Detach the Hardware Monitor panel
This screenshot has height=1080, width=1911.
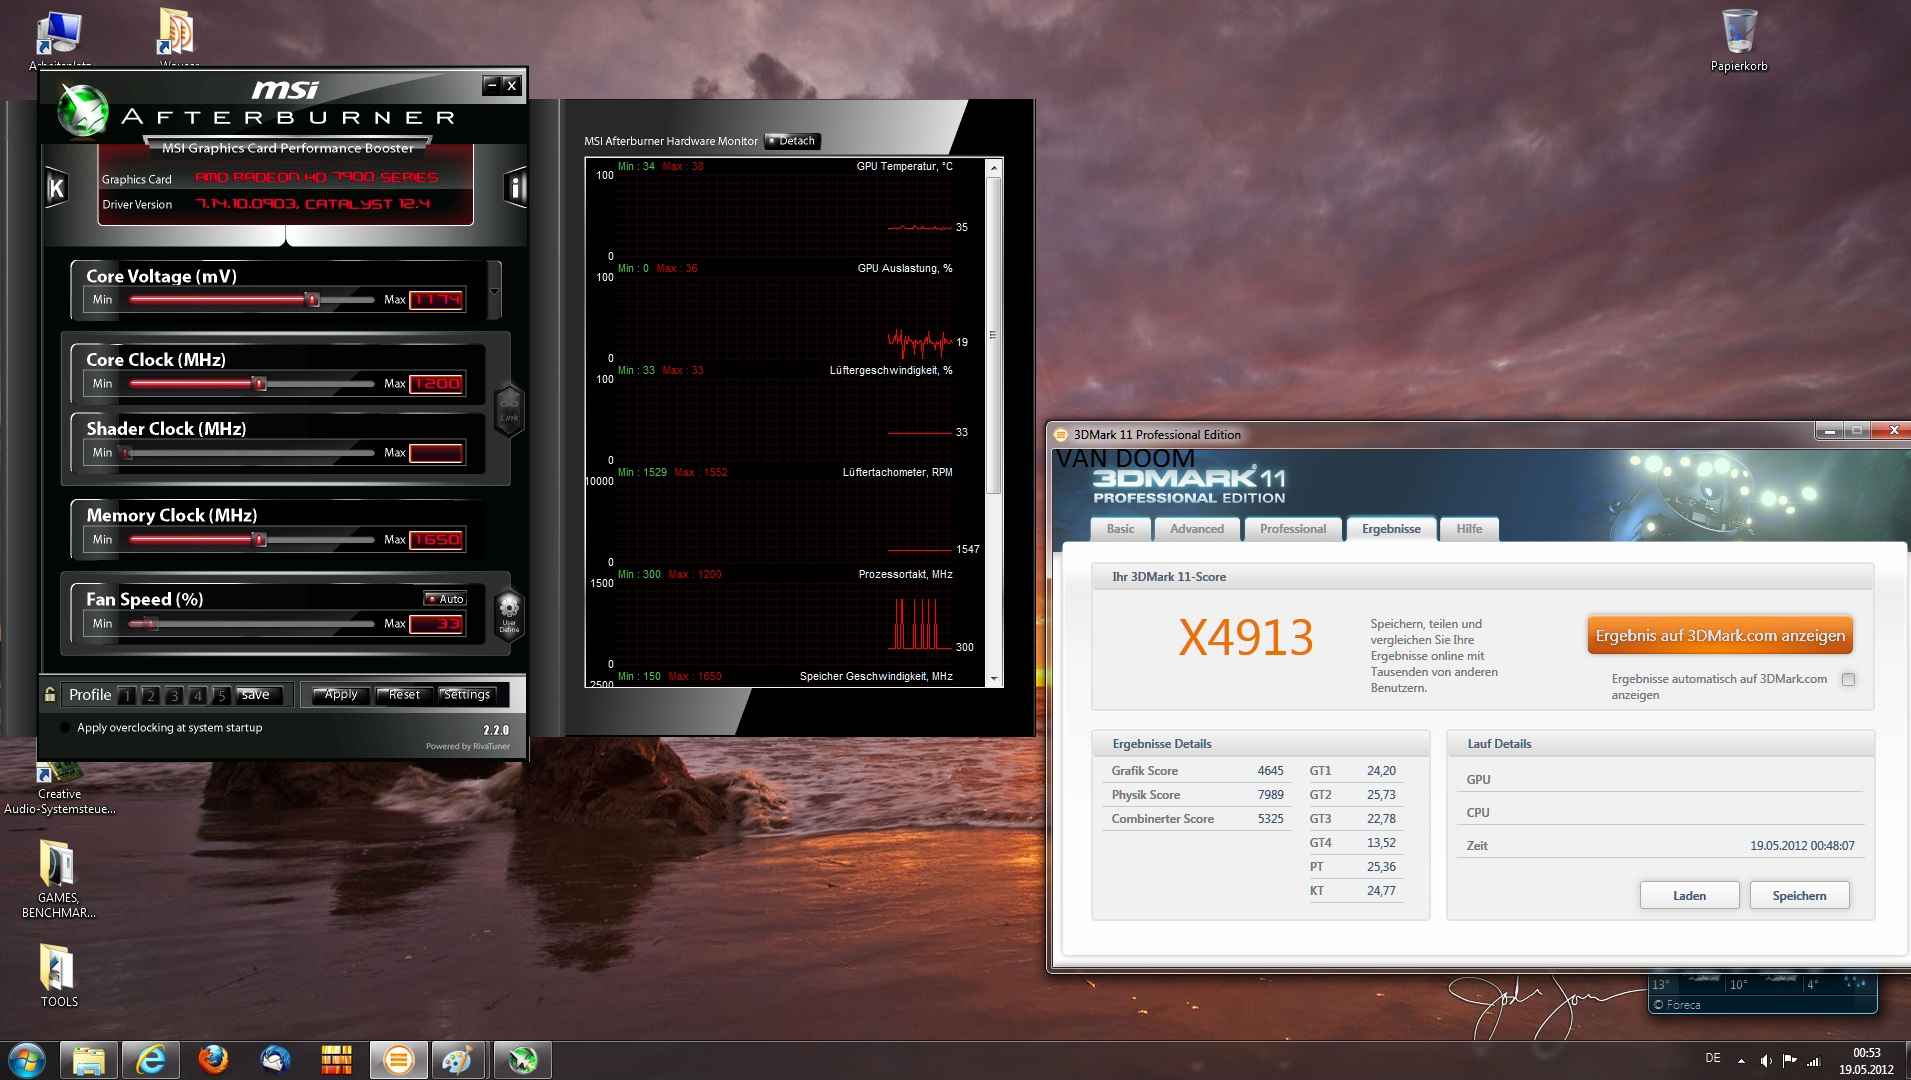(x=792, y=141)
